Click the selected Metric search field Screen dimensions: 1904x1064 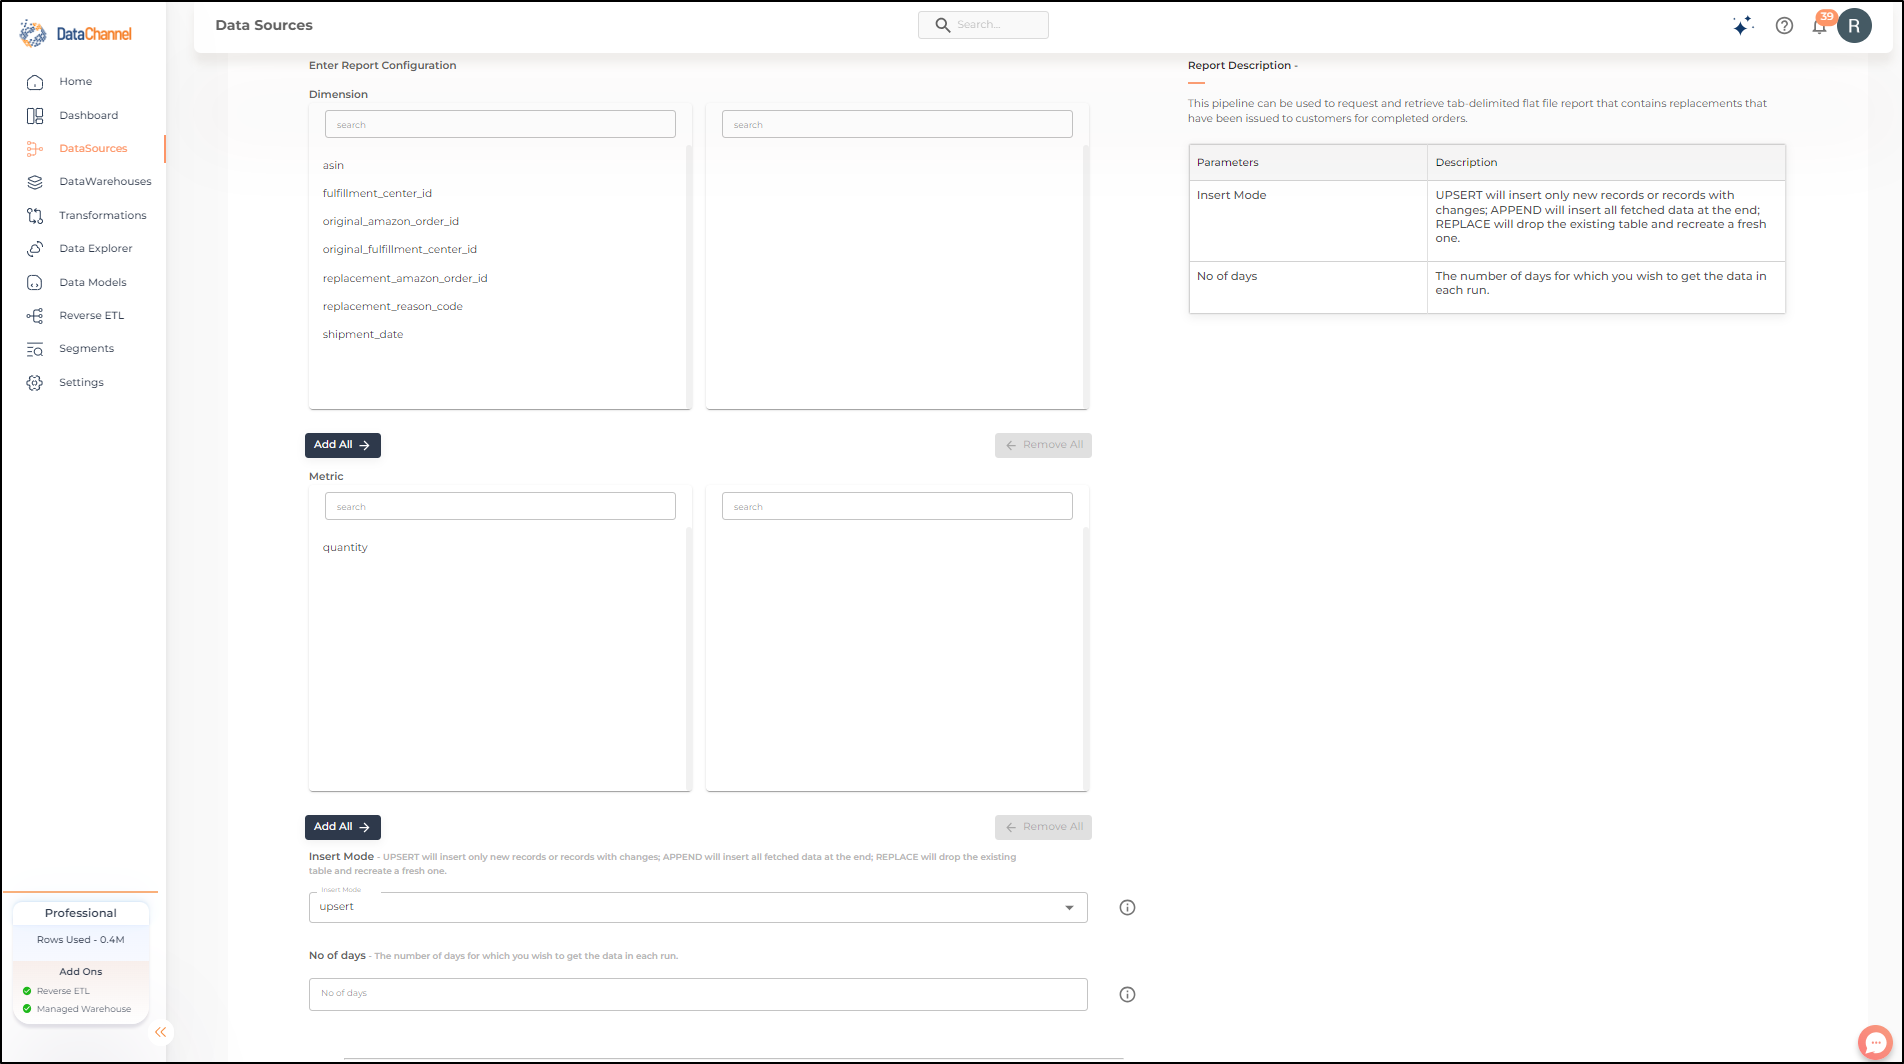[897, 507]
